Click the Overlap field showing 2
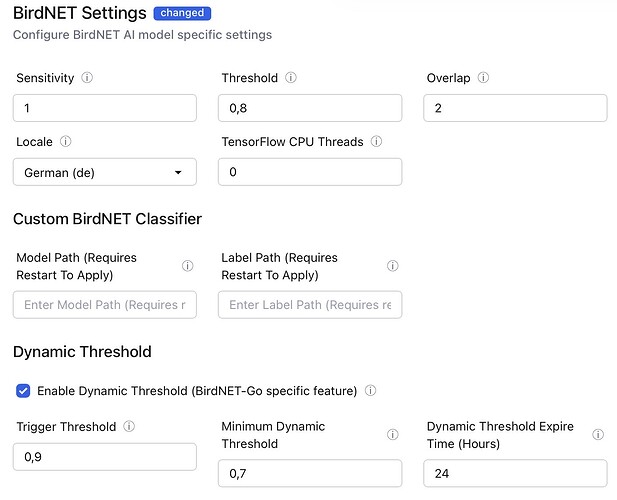This screenshot has height=500, width=617. click(515, 108)
